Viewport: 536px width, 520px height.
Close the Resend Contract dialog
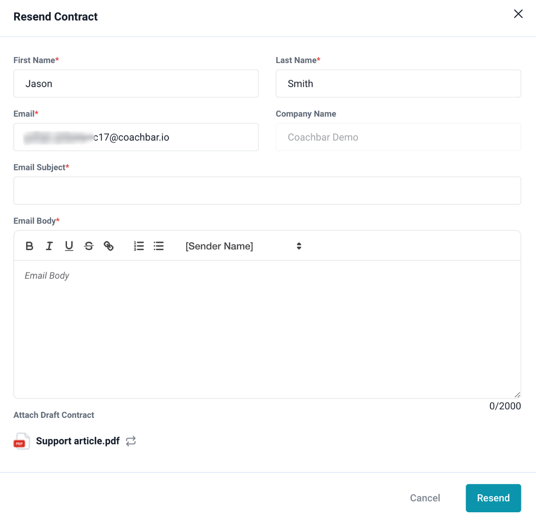tap(518, 14)
